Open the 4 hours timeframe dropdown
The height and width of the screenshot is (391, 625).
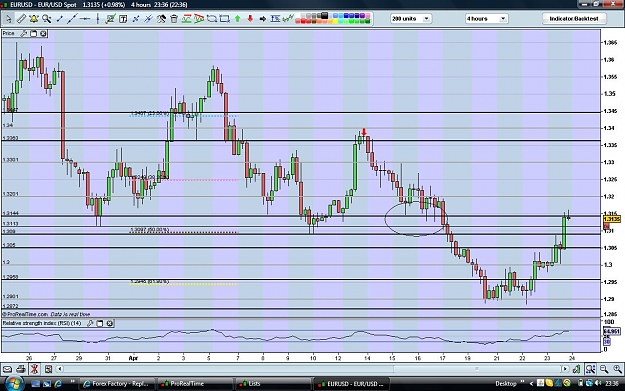click(486, 19)
